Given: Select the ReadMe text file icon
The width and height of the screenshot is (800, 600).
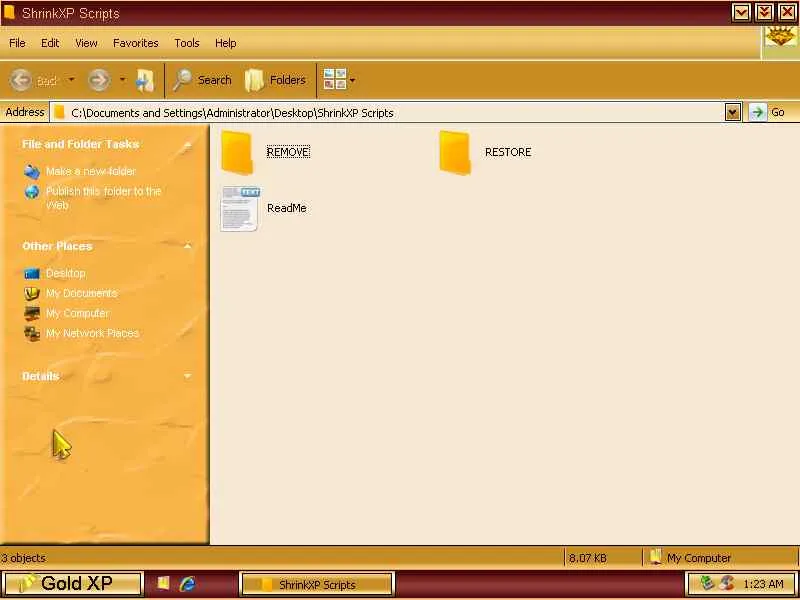Looking at the screenshot, I should [x=240, y=209].
